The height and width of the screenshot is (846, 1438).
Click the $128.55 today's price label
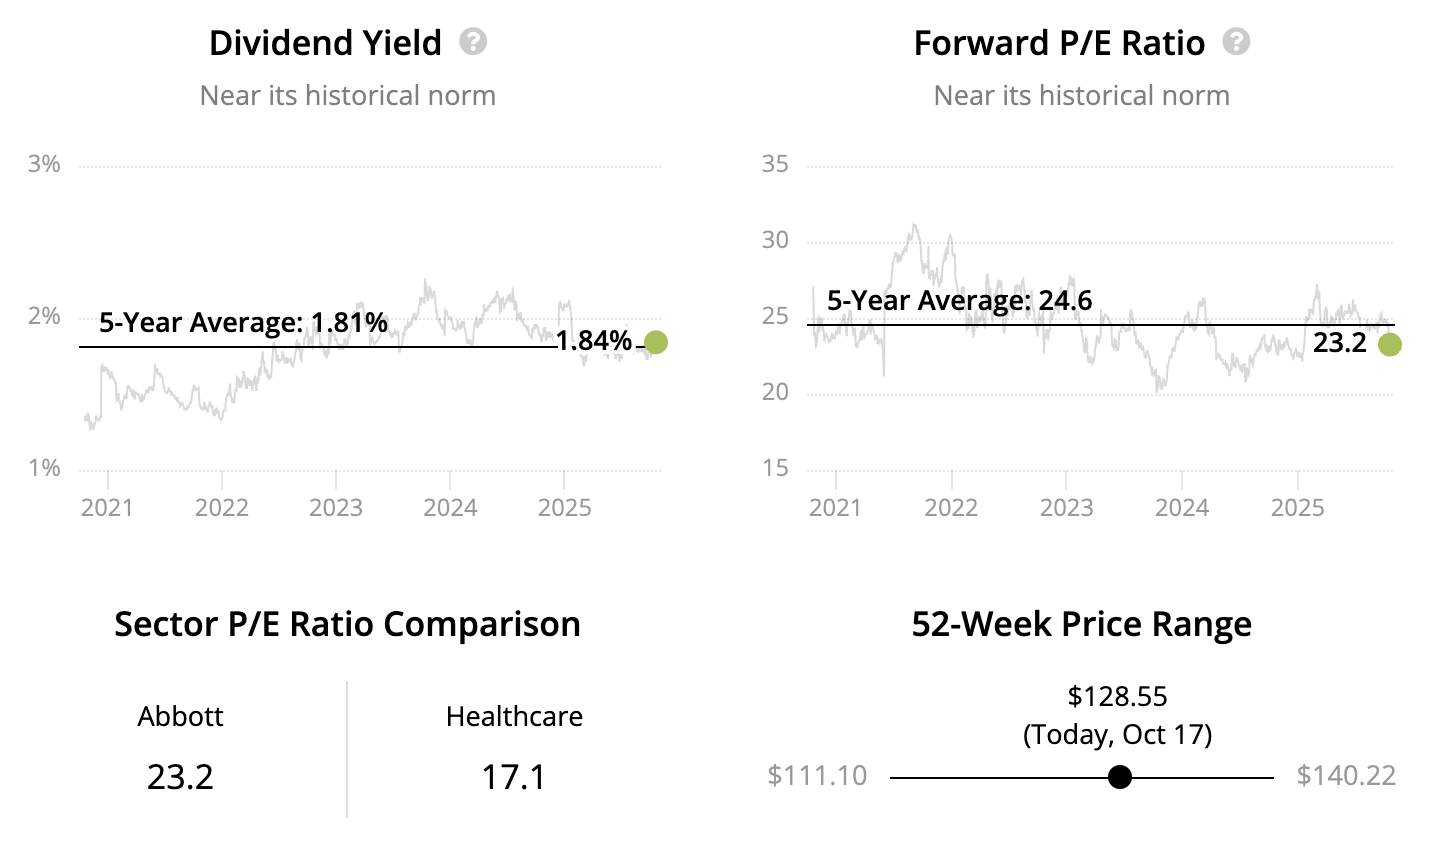1117,696
